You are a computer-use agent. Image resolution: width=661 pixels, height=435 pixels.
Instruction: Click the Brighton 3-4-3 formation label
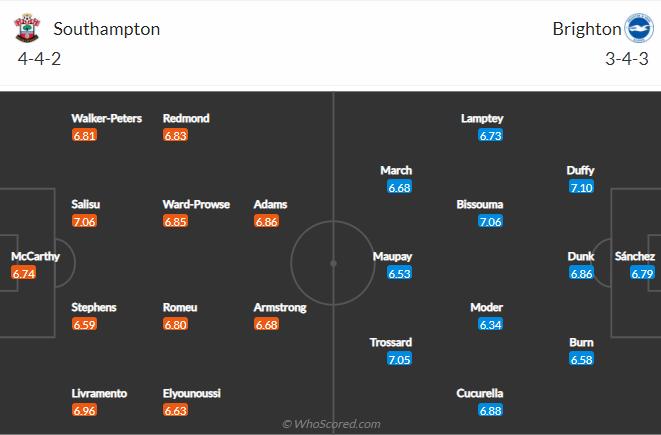click(x=627, y=59)
